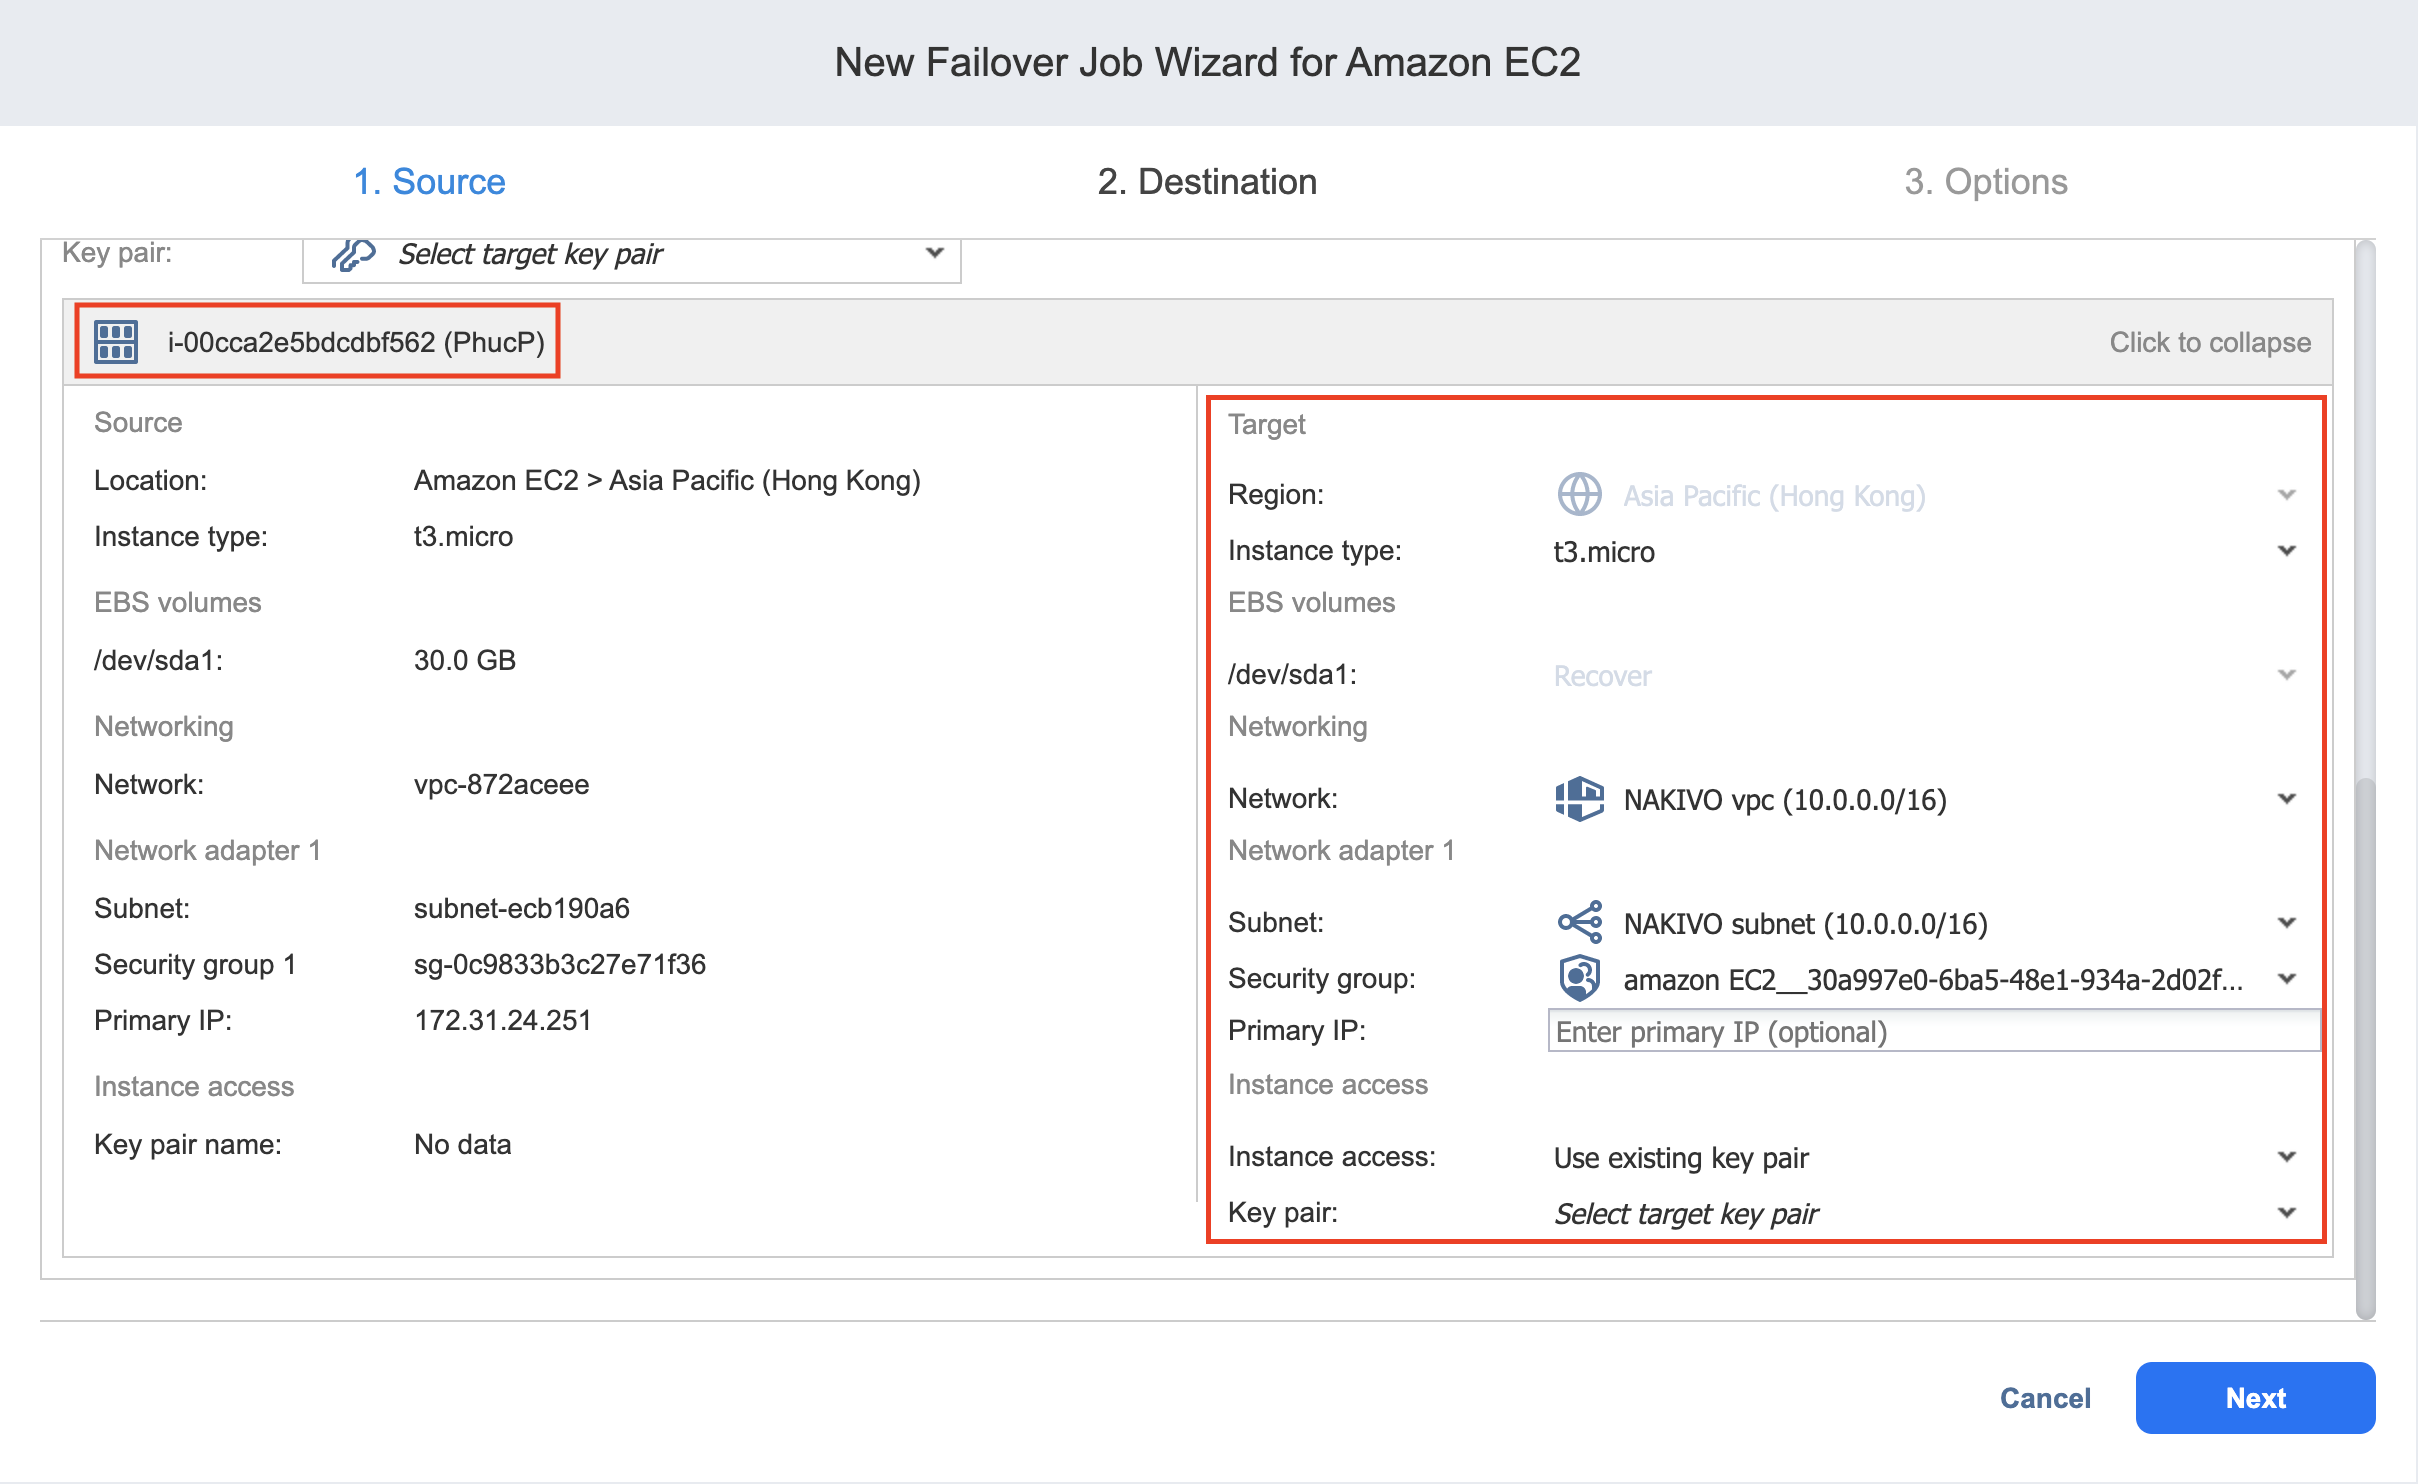
Task: Click source key pair name No data
Action: 463,1144
